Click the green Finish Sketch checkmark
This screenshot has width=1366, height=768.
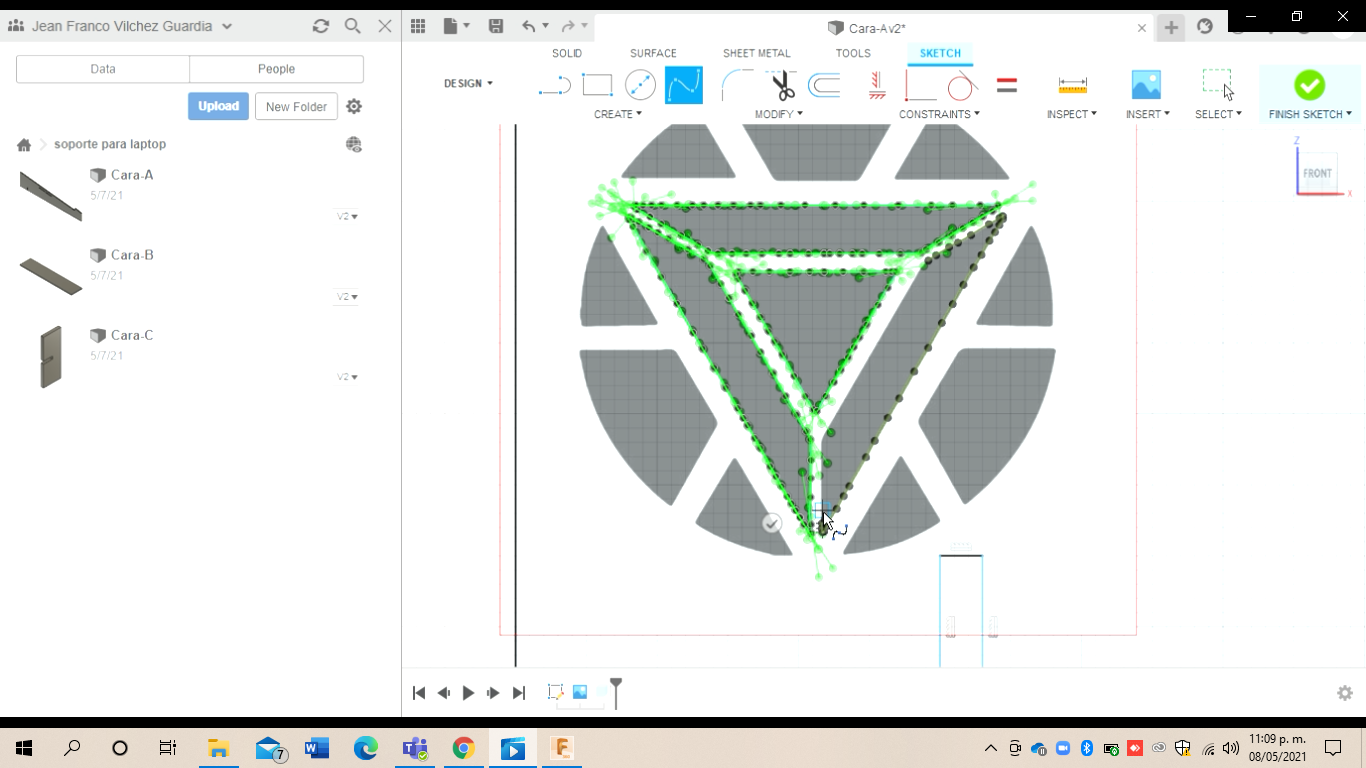(x=1309, y=85)
